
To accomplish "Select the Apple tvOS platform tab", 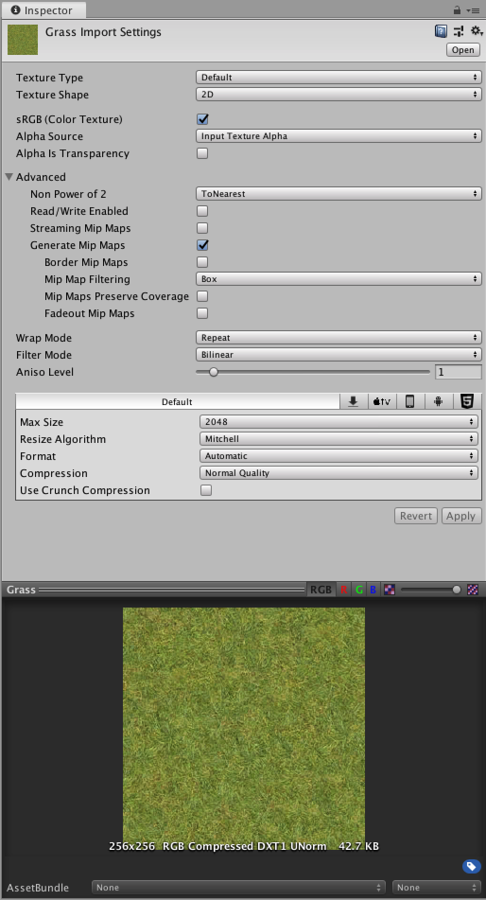I will tap(382, 401).
